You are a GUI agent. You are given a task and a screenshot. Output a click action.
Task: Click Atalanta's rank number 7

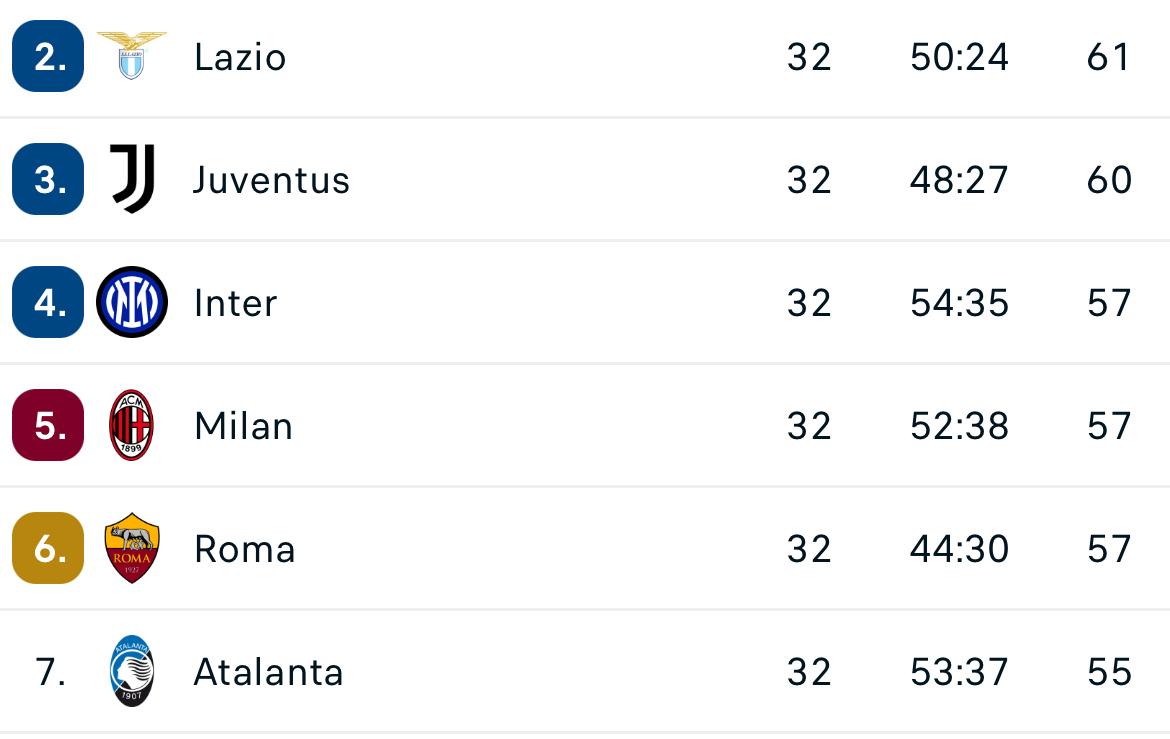point(50,672)
